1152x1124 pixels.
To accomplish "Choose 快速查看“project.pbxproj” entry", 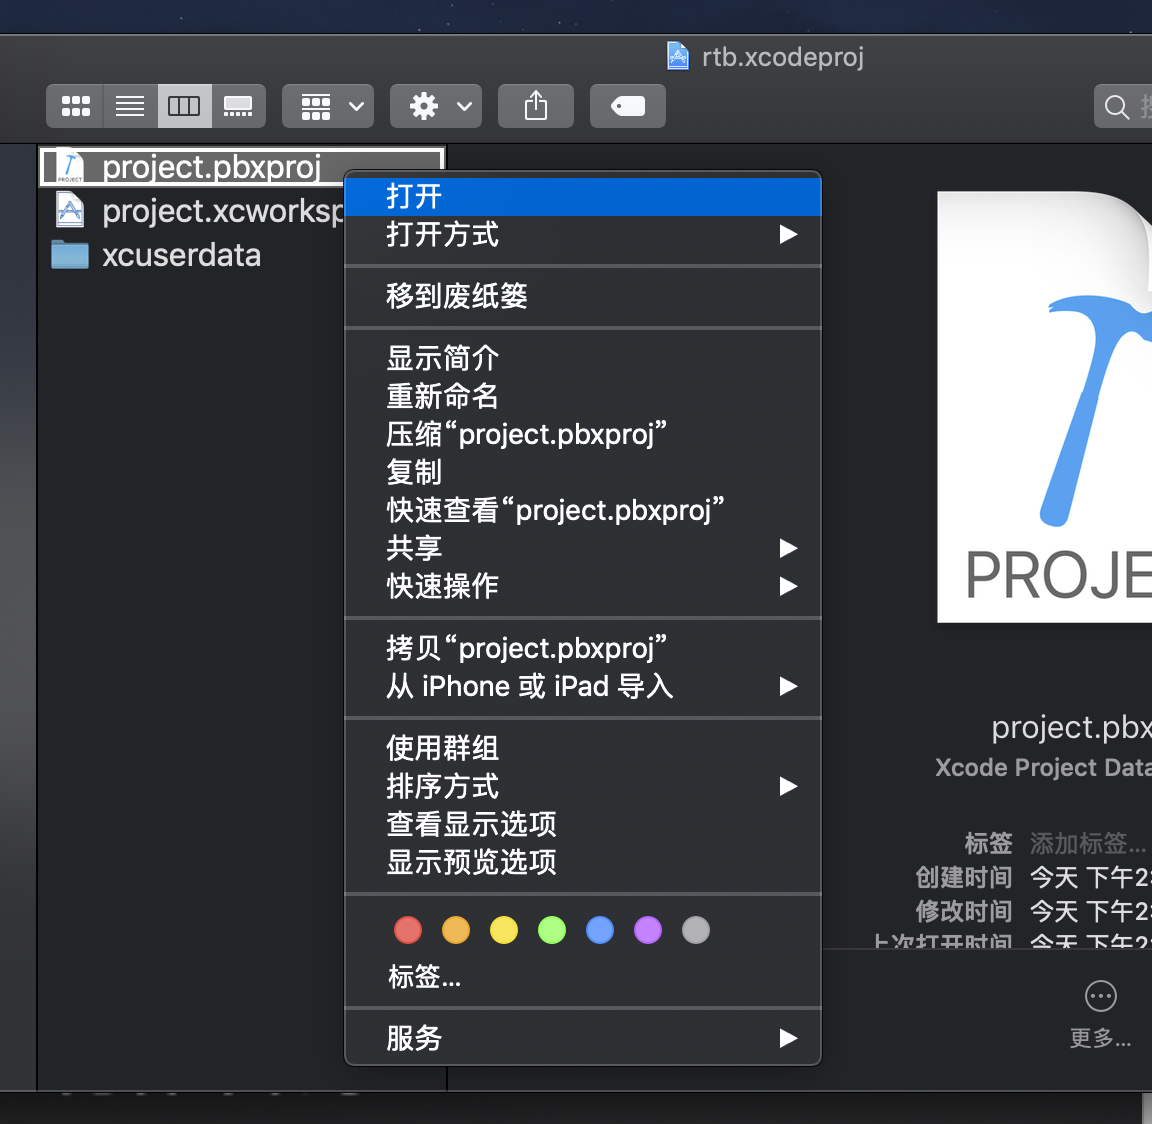I will (x=583, y=511).
